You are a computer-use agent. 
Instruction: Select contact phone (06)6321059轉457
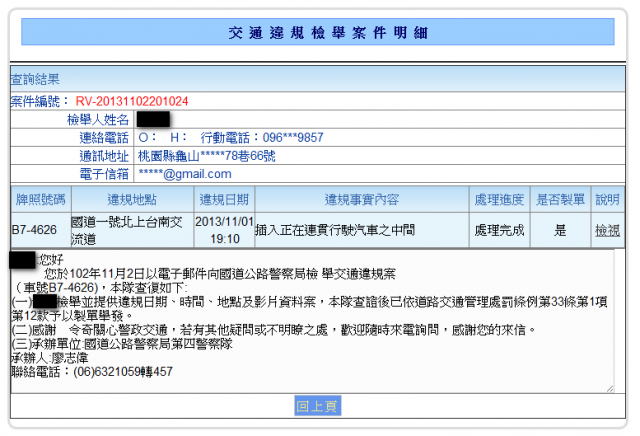point(123,372)
